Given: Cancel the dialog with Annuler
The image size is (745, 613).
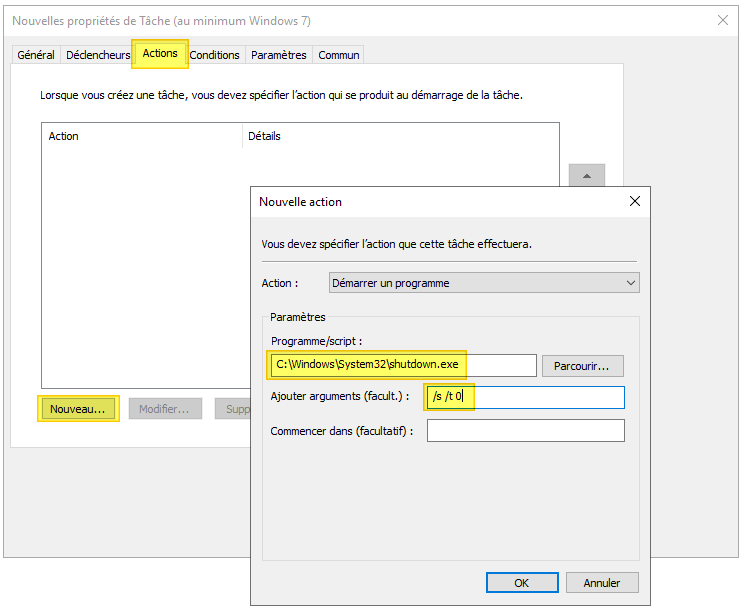Looking at the screenshot, I should point(601,583).
